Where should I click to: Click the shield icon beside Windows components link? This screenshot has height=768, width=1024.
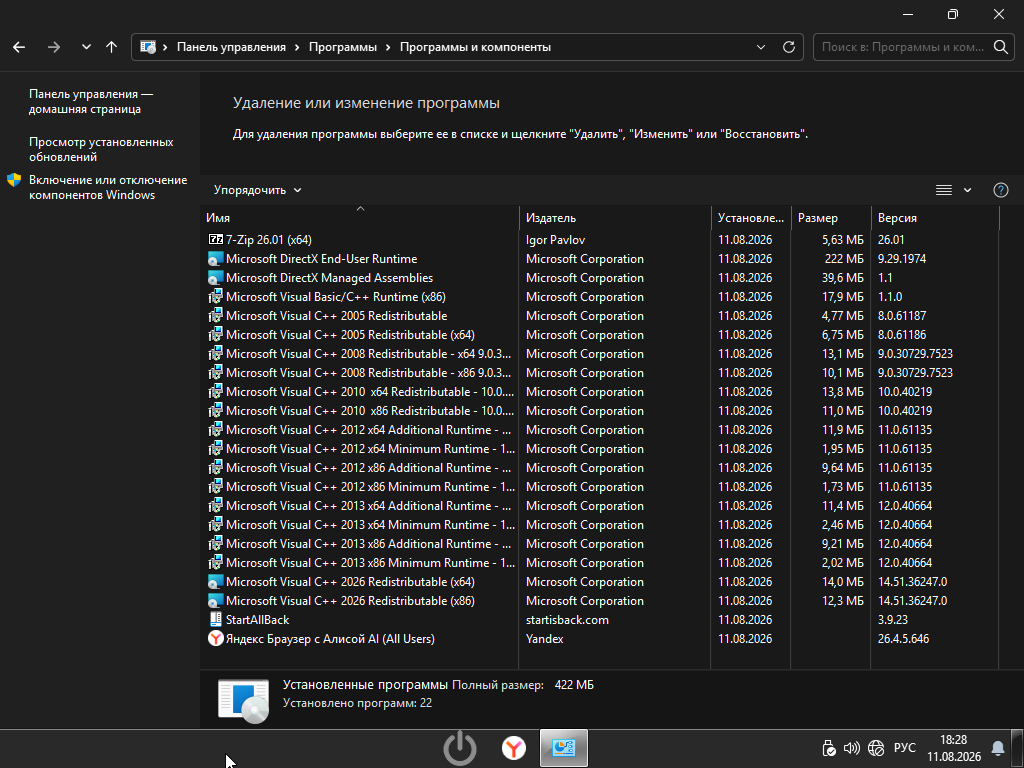(14, 180)
